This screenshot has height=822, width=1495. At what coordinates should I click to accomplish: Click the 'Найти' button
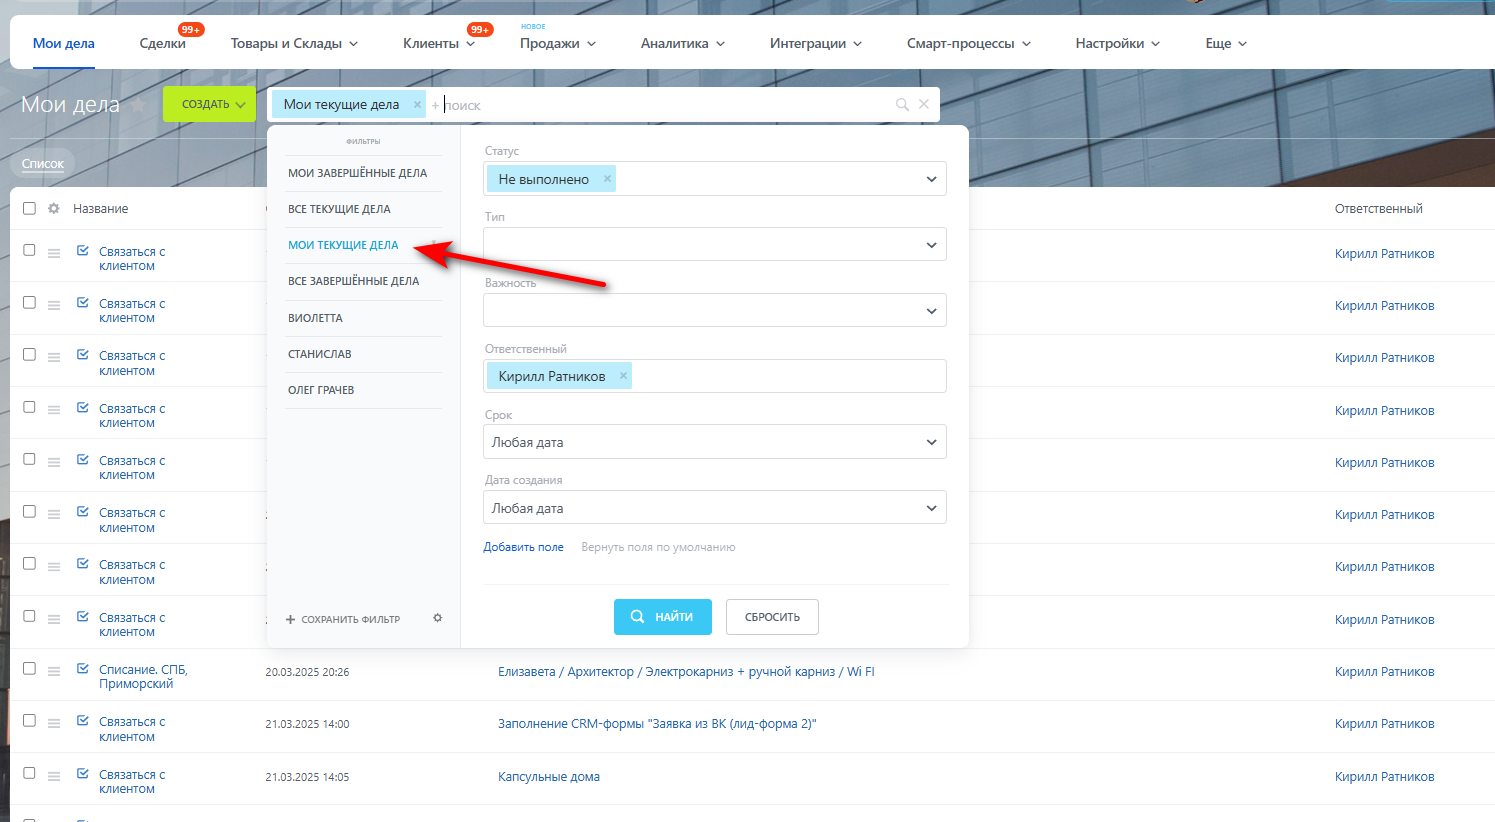click(x=662, y=617)
